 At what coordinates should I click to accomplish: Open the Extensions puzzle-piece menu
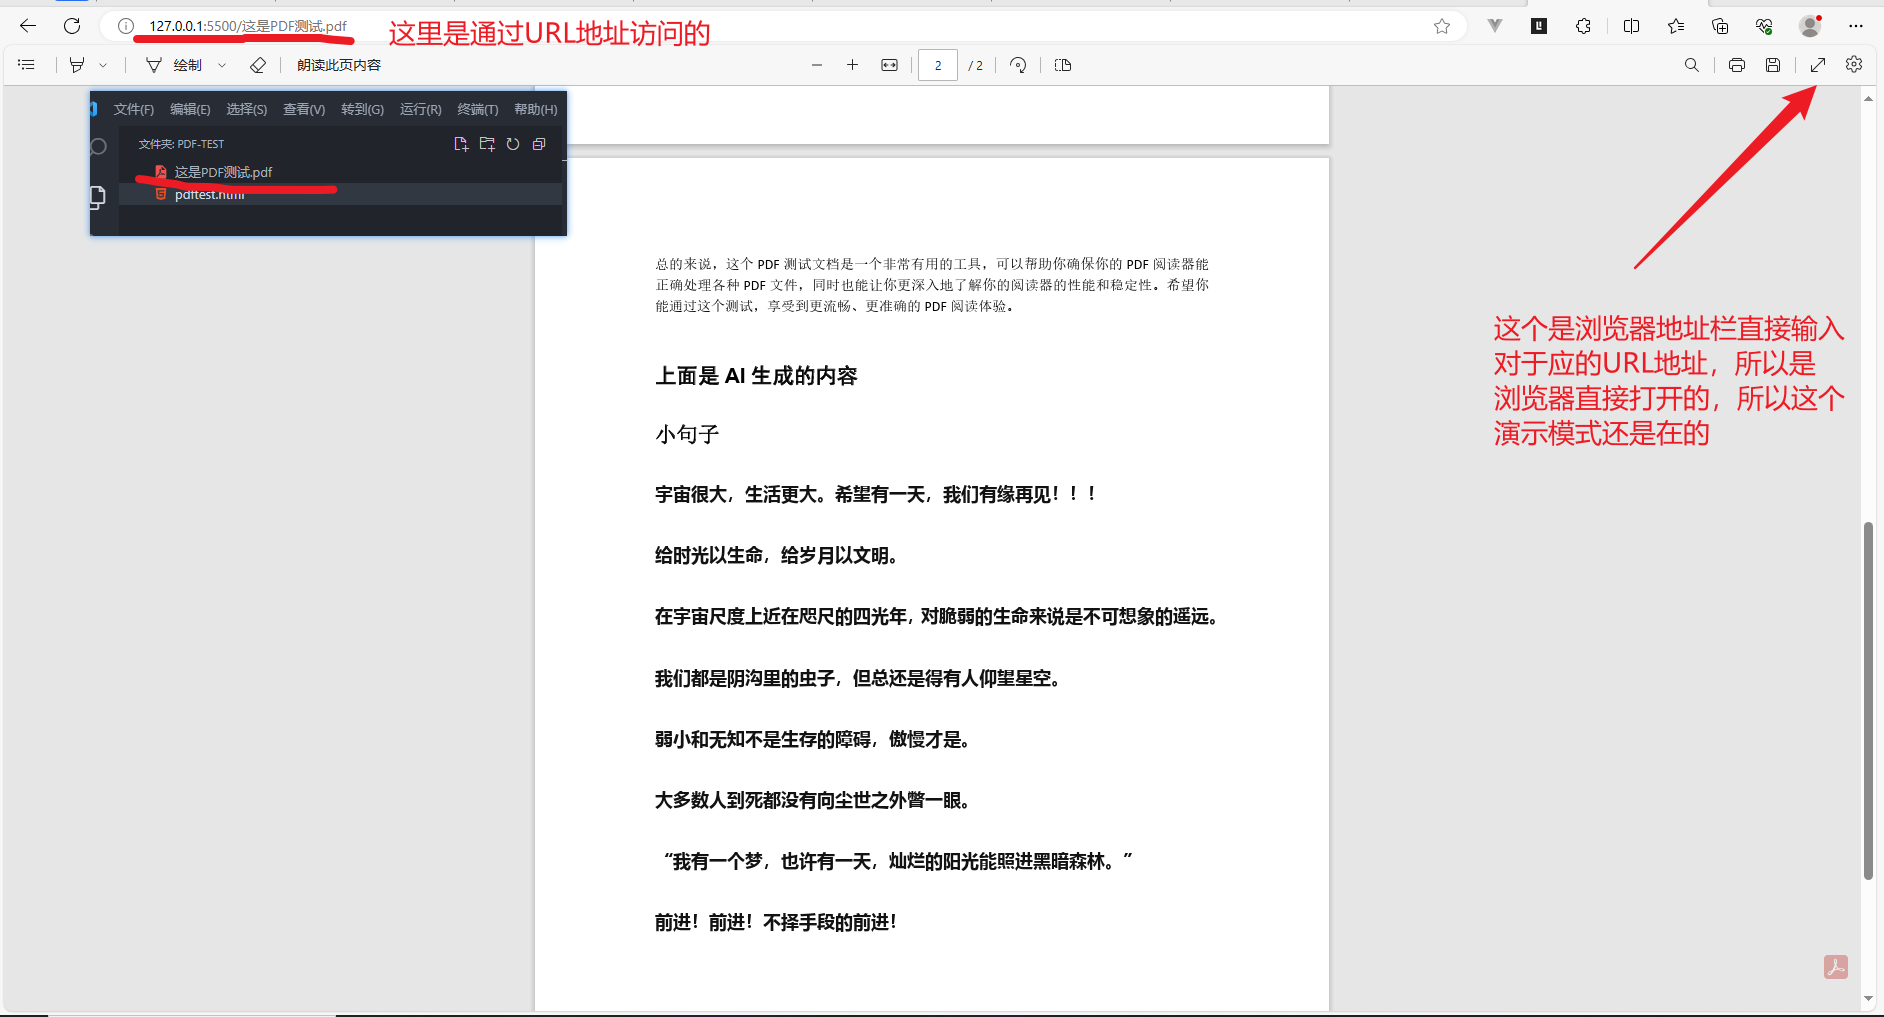pos(1583,26)
